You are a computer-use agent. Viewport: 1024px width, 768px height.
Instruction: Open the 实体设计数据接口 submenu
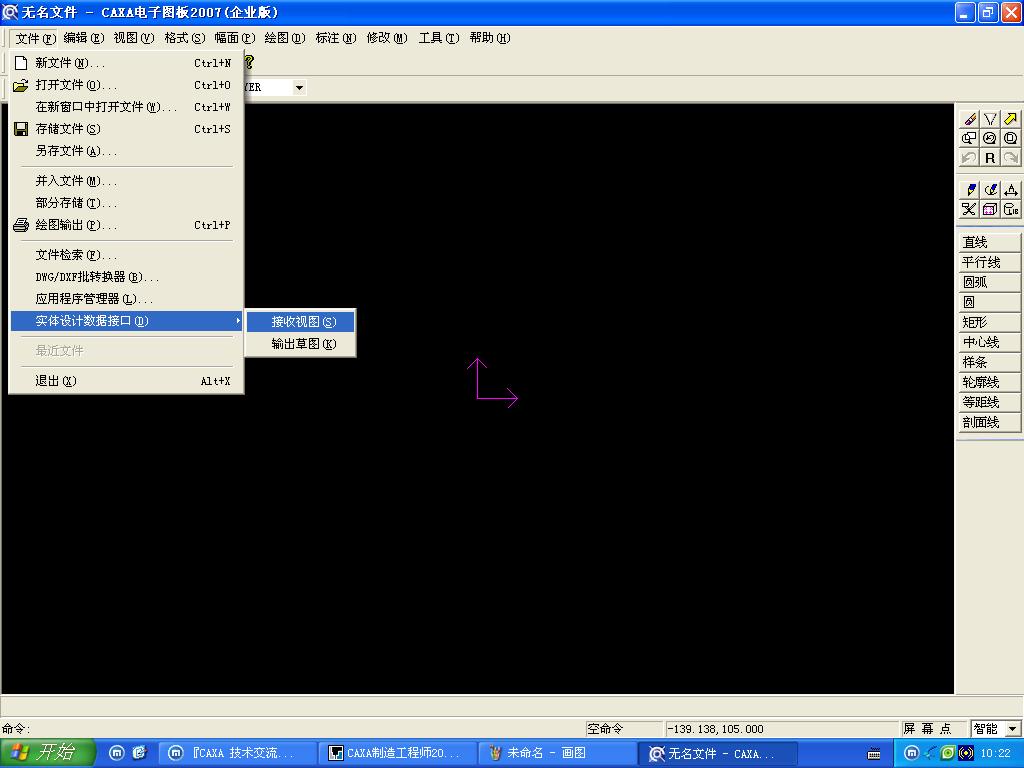(x=127, y=321)
